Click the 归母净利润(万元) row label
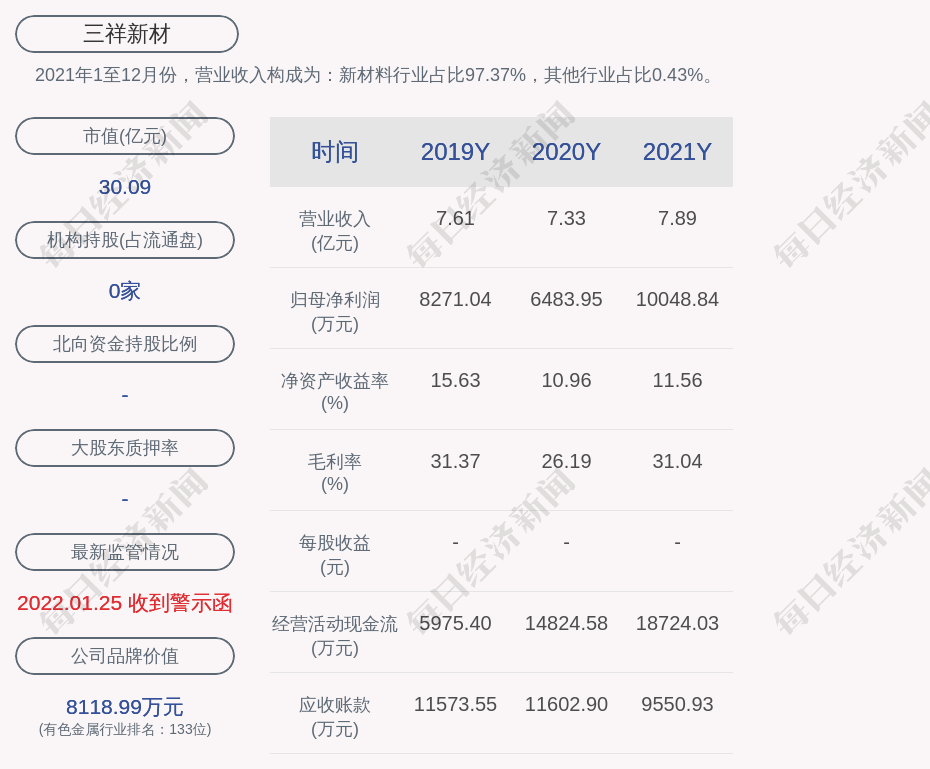Image resolution: width=930 pixels, height=769 pixels. pyautogui.click(x=335, y=312)
